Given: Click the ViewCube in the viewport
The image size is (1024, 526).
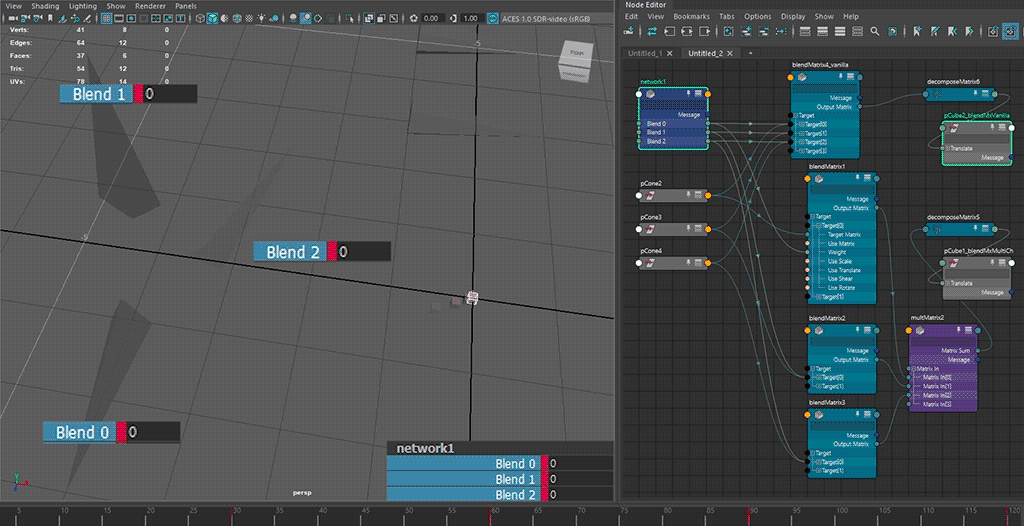Looking at the screenshot, I should (x=574, y=60).
